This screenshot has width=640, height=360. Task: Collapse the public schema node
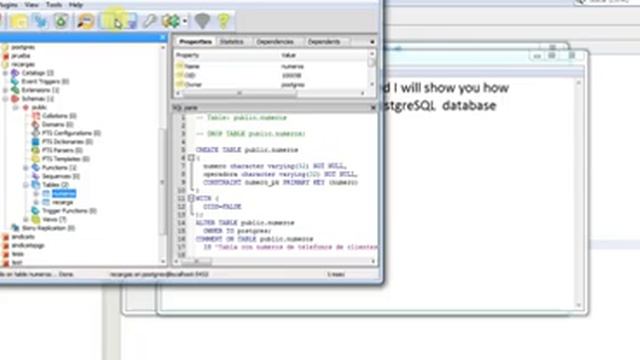click(16, 107)
